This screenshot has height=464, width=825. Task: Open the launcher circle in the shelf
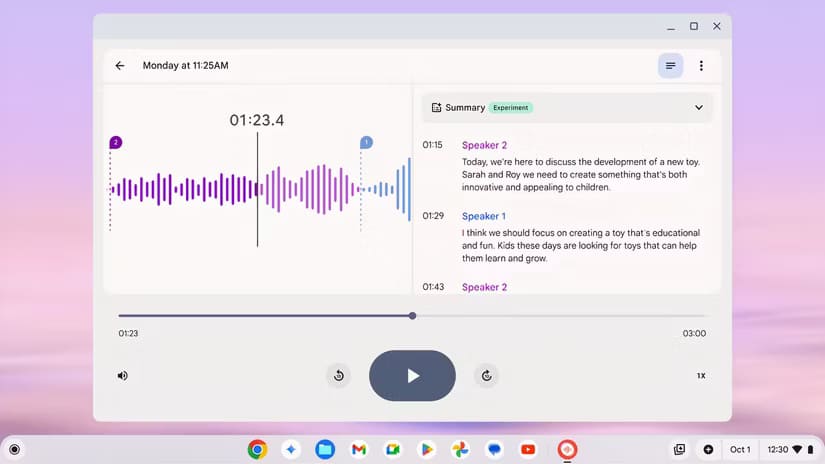(x=15, y=450)
